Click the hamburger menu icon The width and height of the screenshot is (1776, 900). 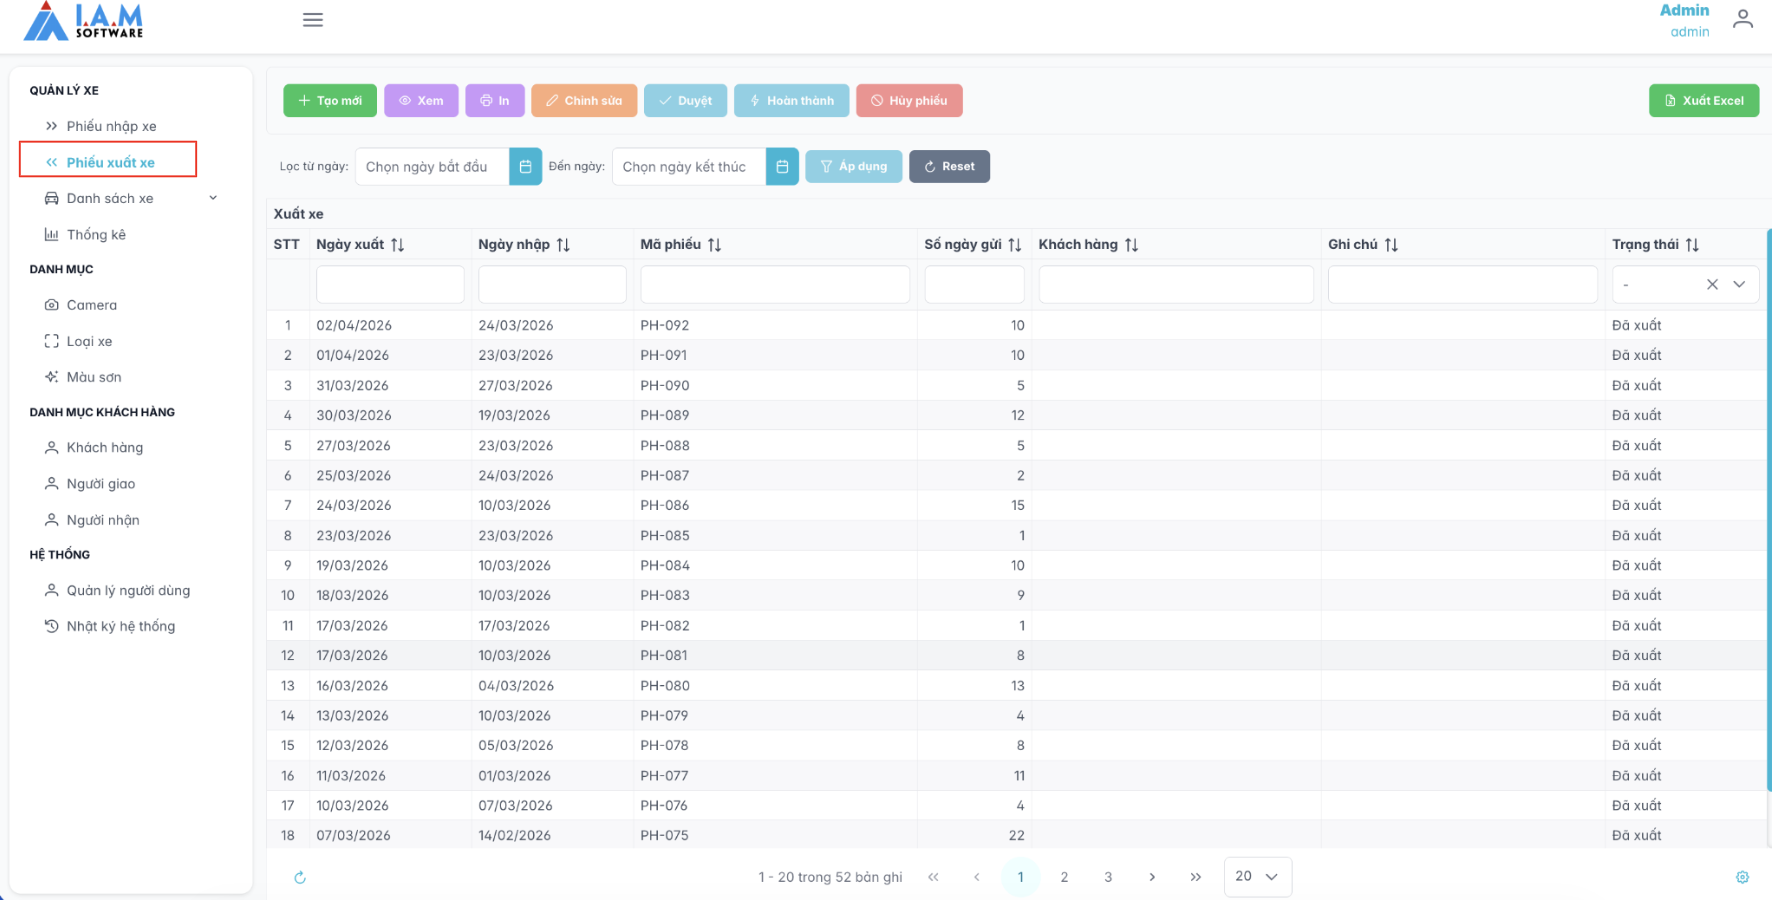313,20
